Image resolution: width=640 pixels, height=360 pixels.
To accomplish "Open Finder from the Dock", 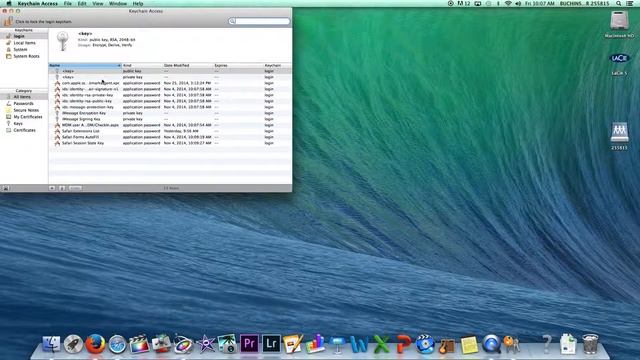I will coord(51,344).
